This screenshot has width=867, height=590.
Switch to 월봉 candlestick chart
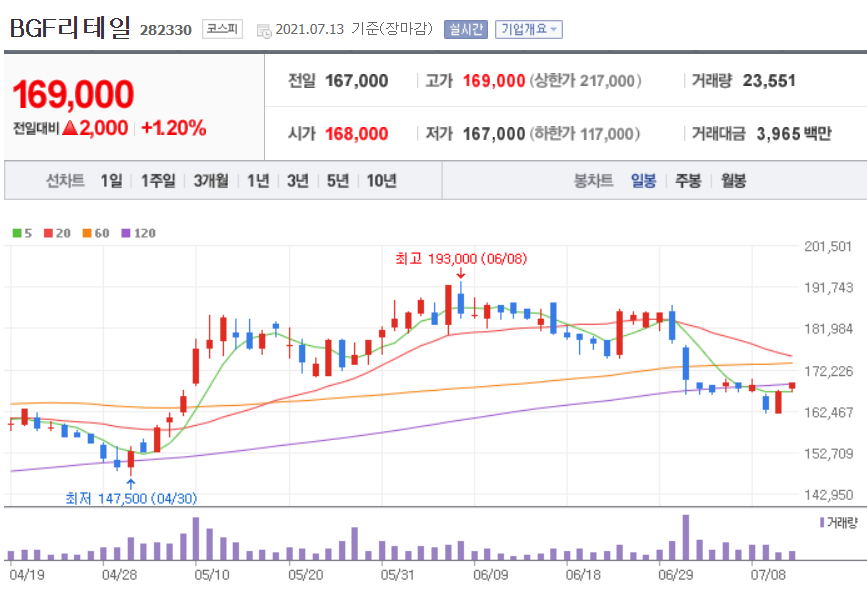[733, 180]
